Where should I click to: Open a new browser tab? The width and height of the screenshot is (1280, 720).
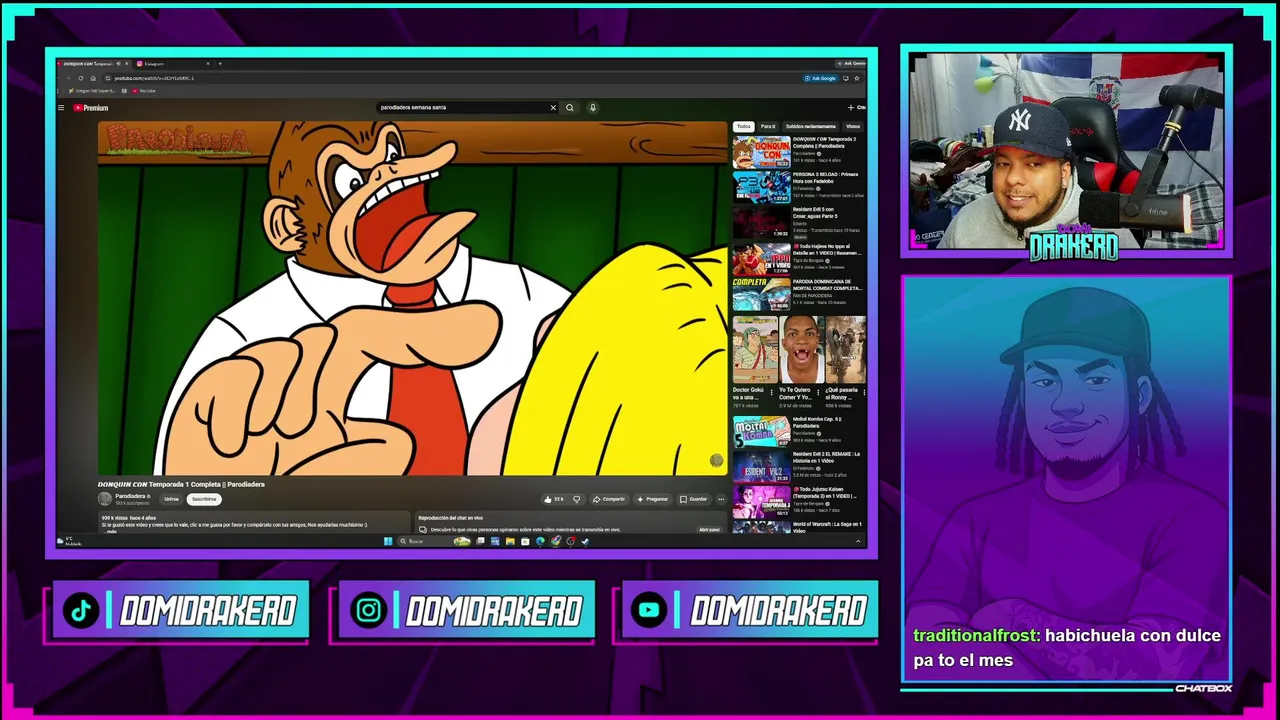click(x=220, y=64)
